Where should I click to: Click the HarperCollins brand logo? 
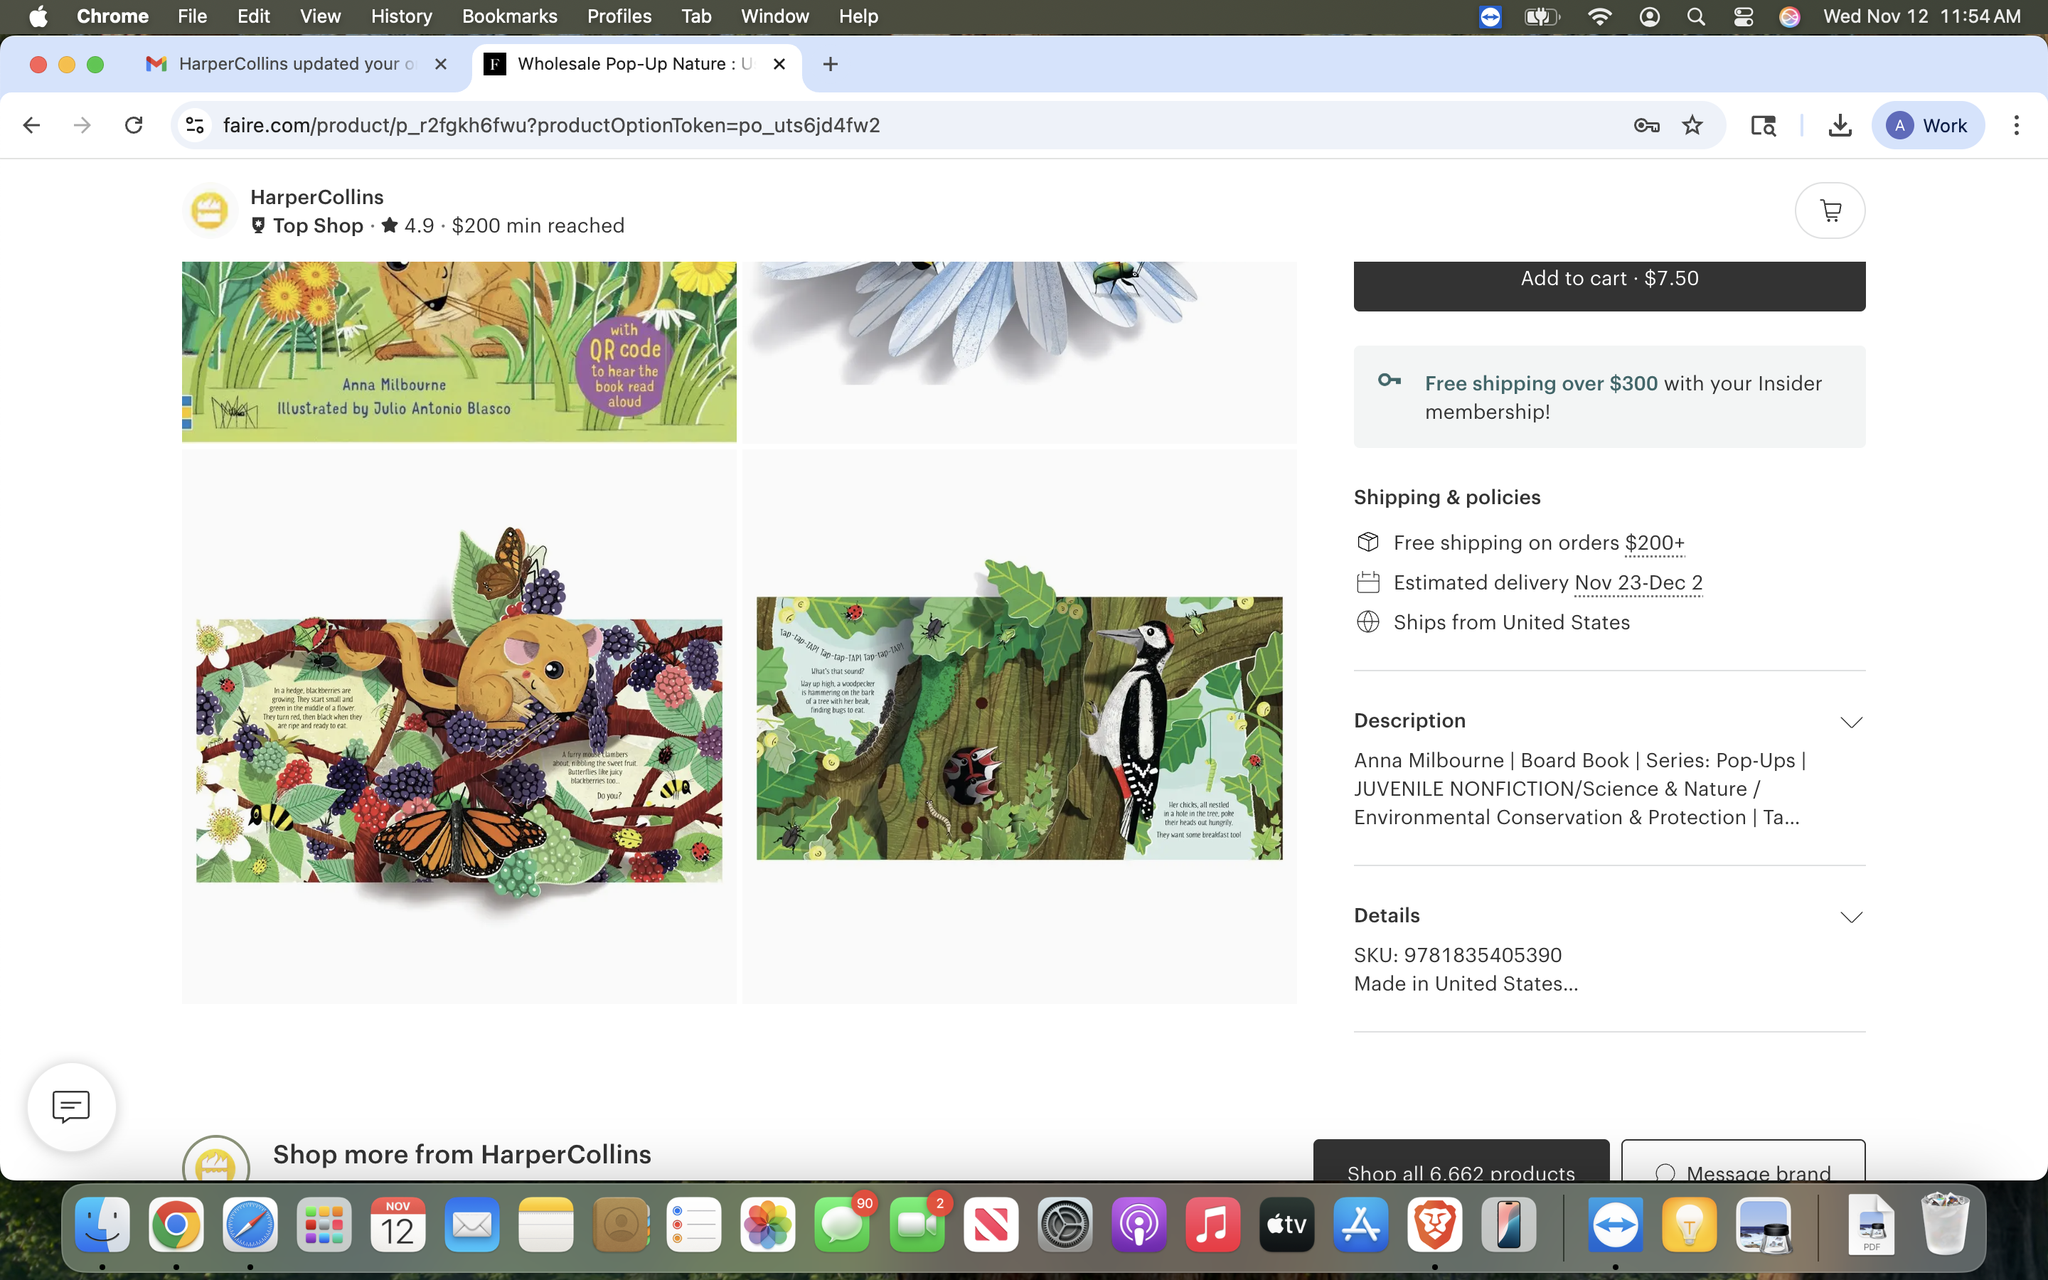point(210,211)
